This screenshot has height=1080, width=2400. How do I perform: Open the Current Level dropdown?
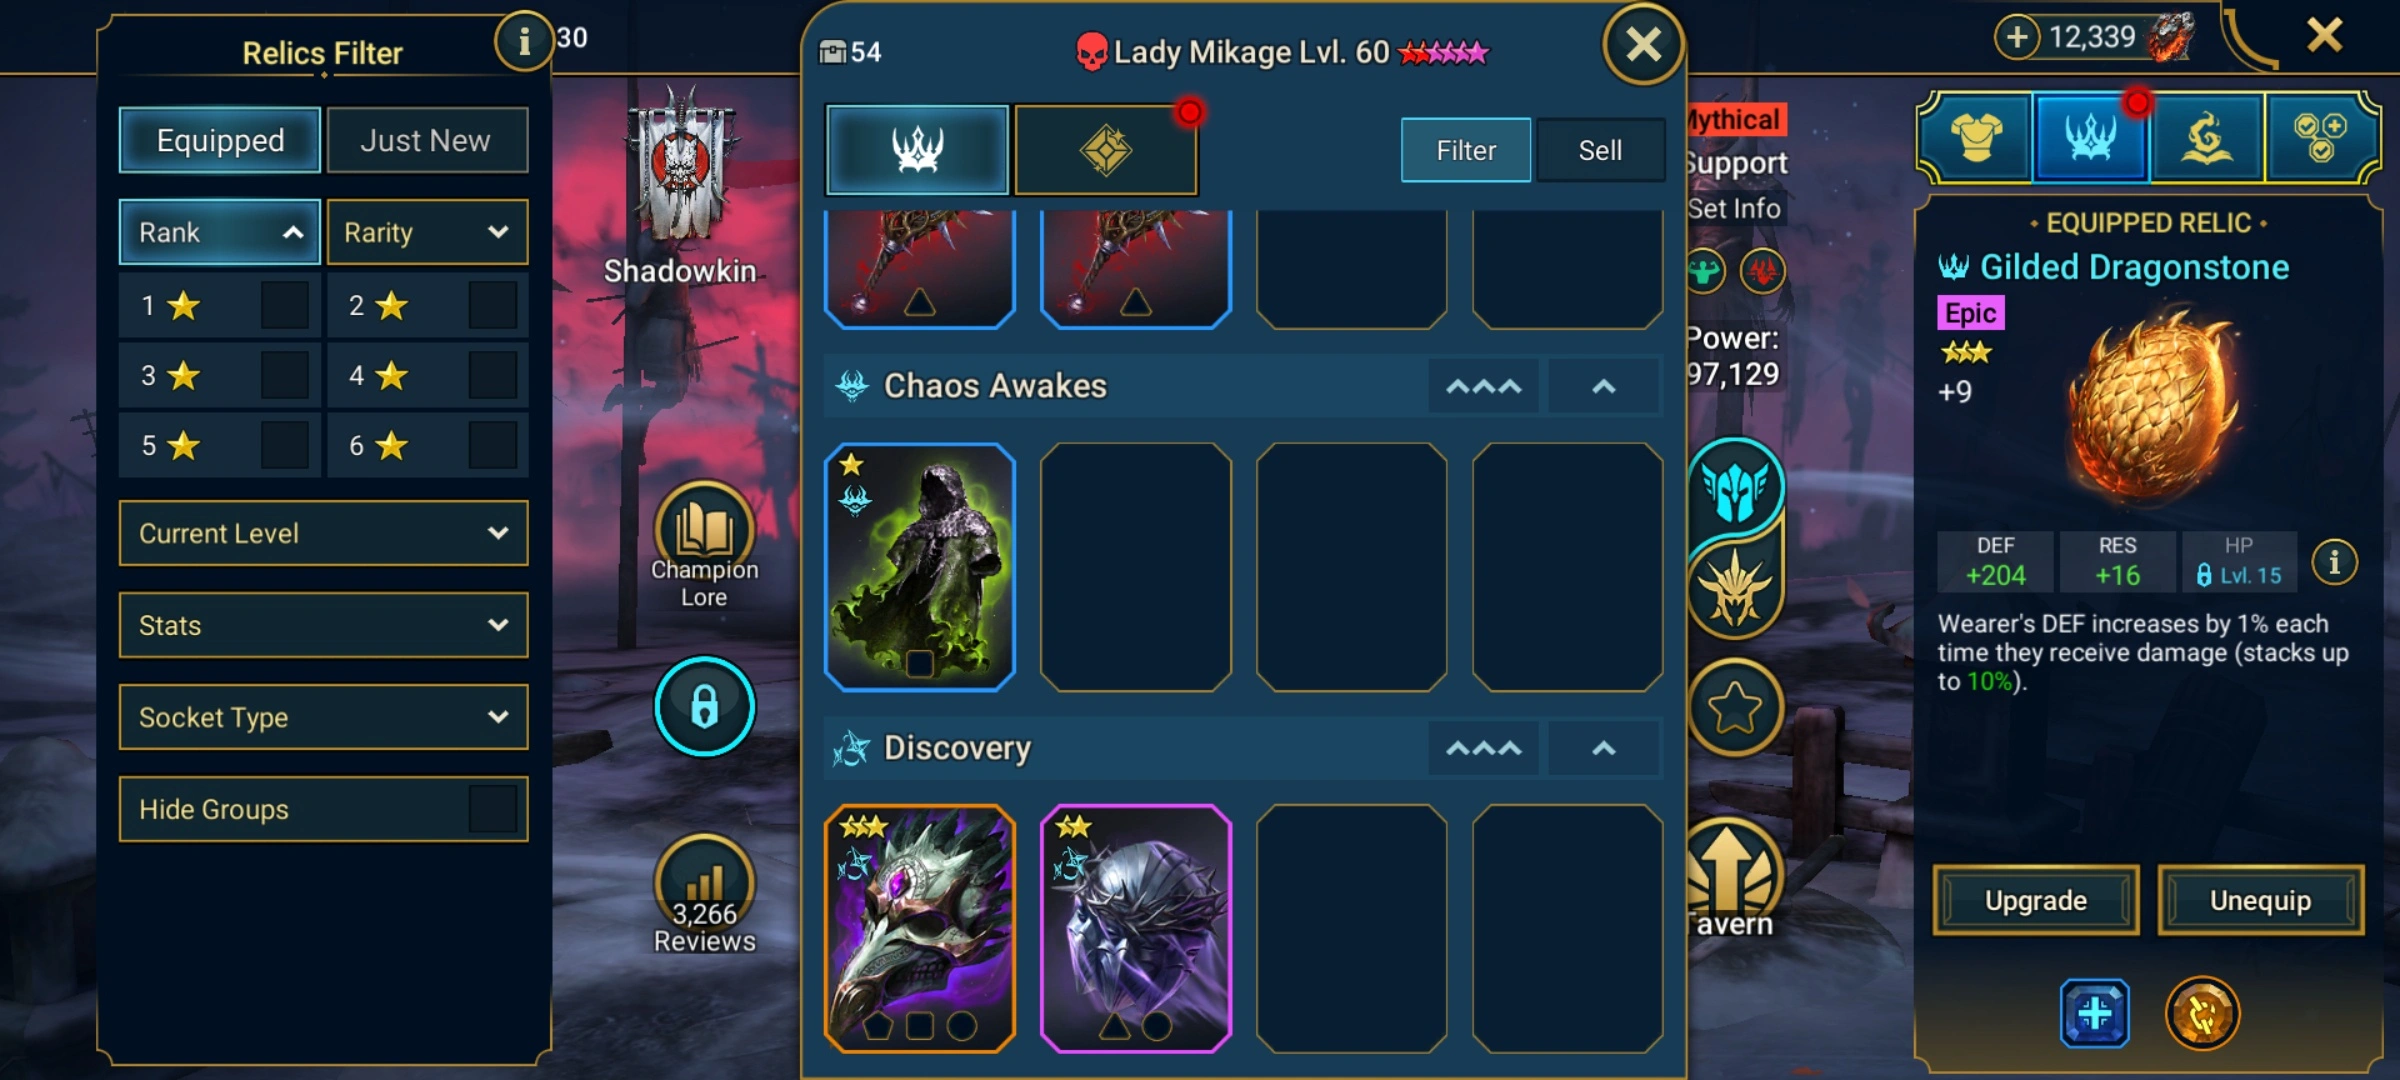pos(323,533)
